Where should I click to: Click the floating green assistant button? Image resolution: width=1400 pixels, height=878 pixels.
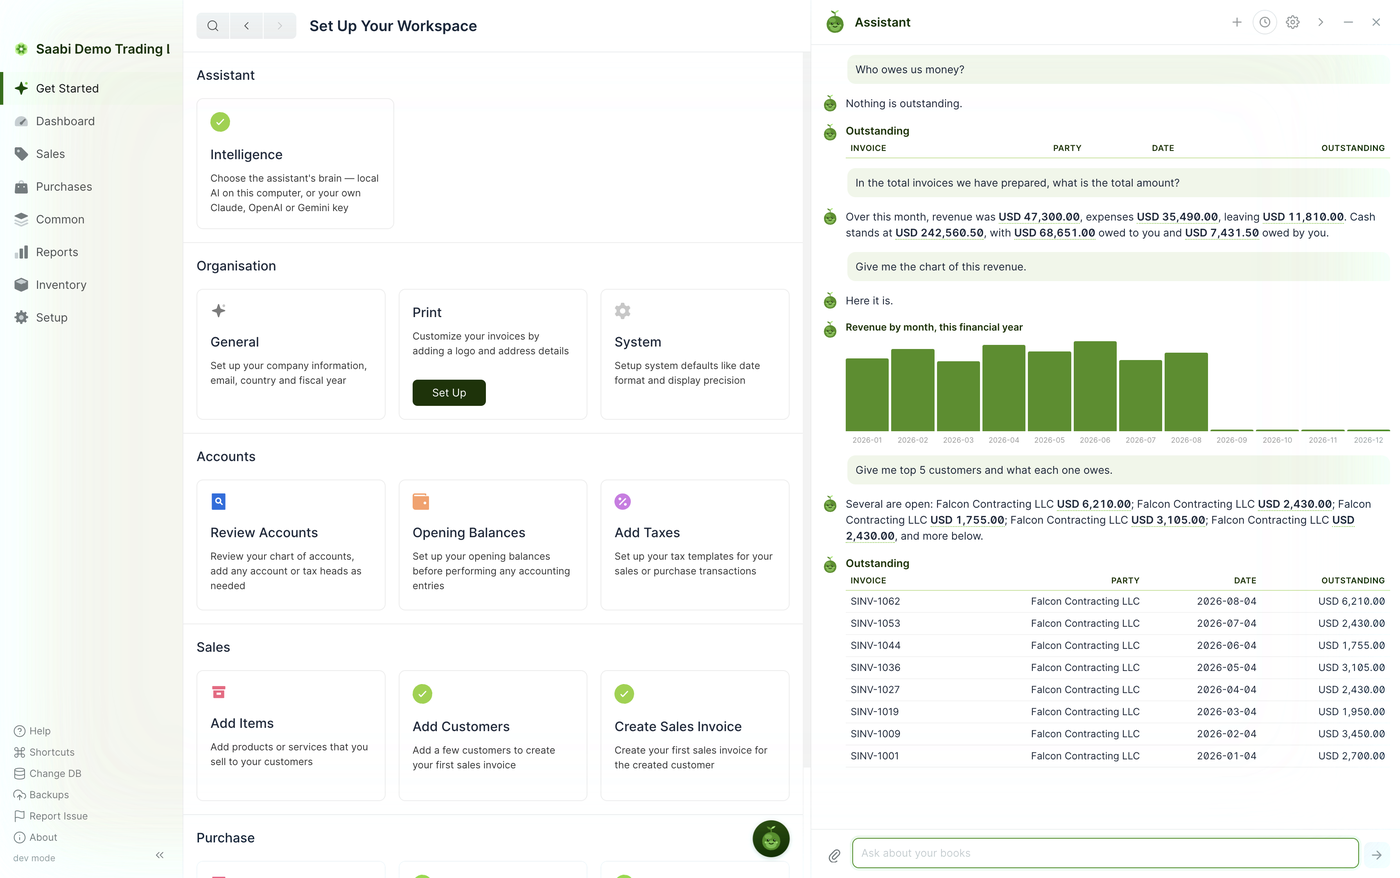[x=771, y=839]
